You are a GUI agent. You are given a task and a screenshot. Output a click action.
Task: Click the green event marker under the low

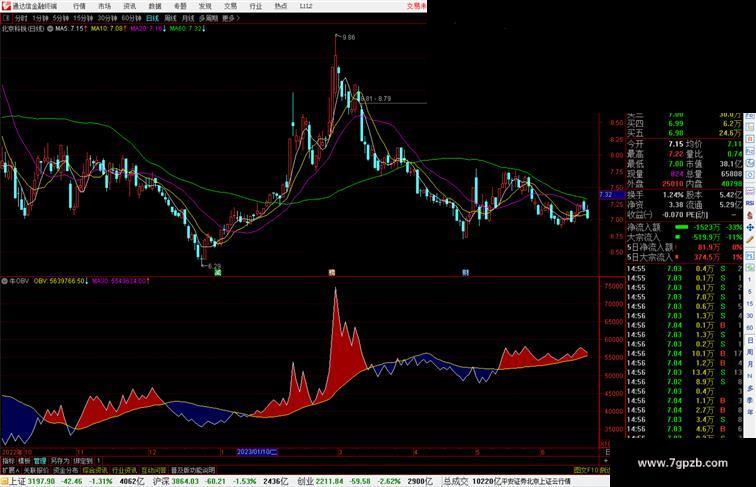click(218, 273)
